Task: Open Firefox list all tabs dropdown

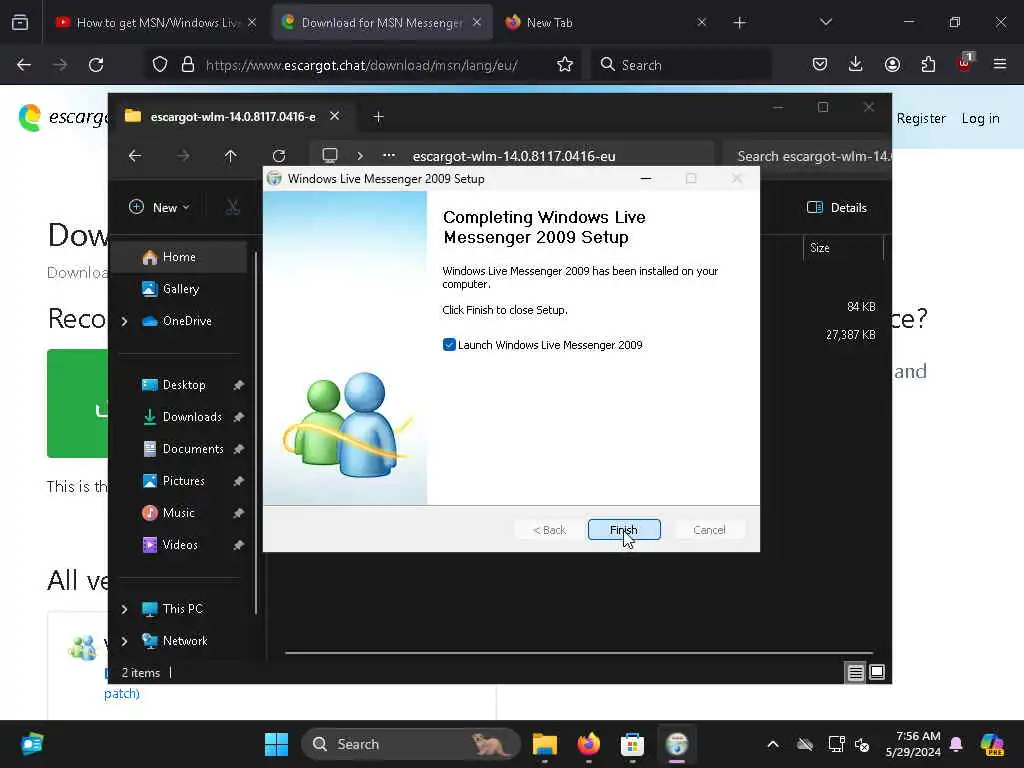Action: pyautogui.click(x=825, y=22)
